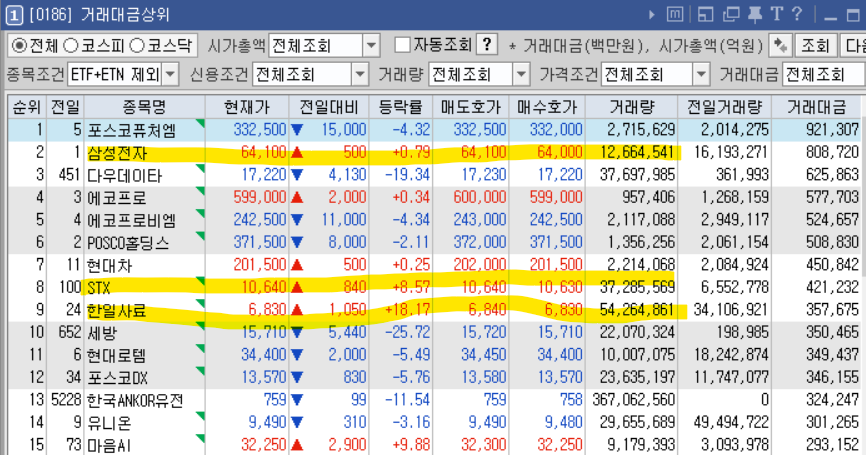Sort by the 전일대비 column header
This screenshot has width=866, height=455.
329,107
